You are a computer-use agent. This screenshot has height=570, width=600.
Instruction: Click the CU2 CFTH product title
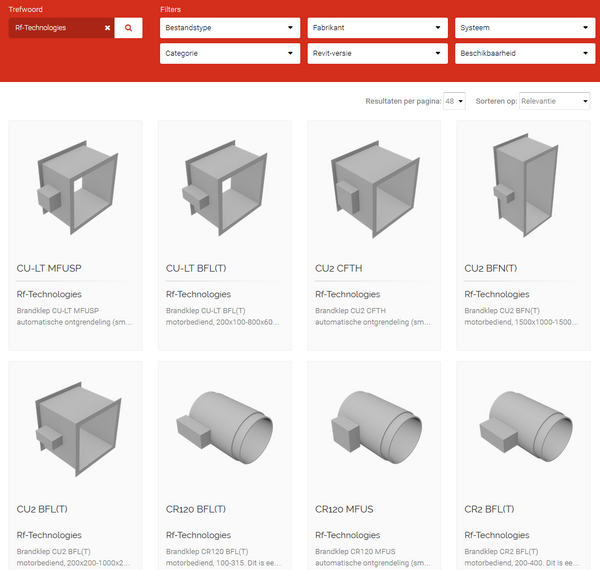(339, 268)
